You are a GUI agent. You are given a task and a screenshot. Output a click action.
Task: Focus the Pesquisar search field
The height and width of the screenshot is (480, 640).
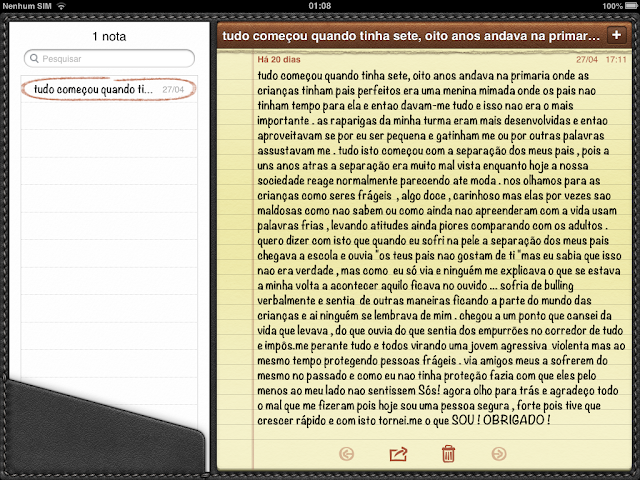coord(109,58)
